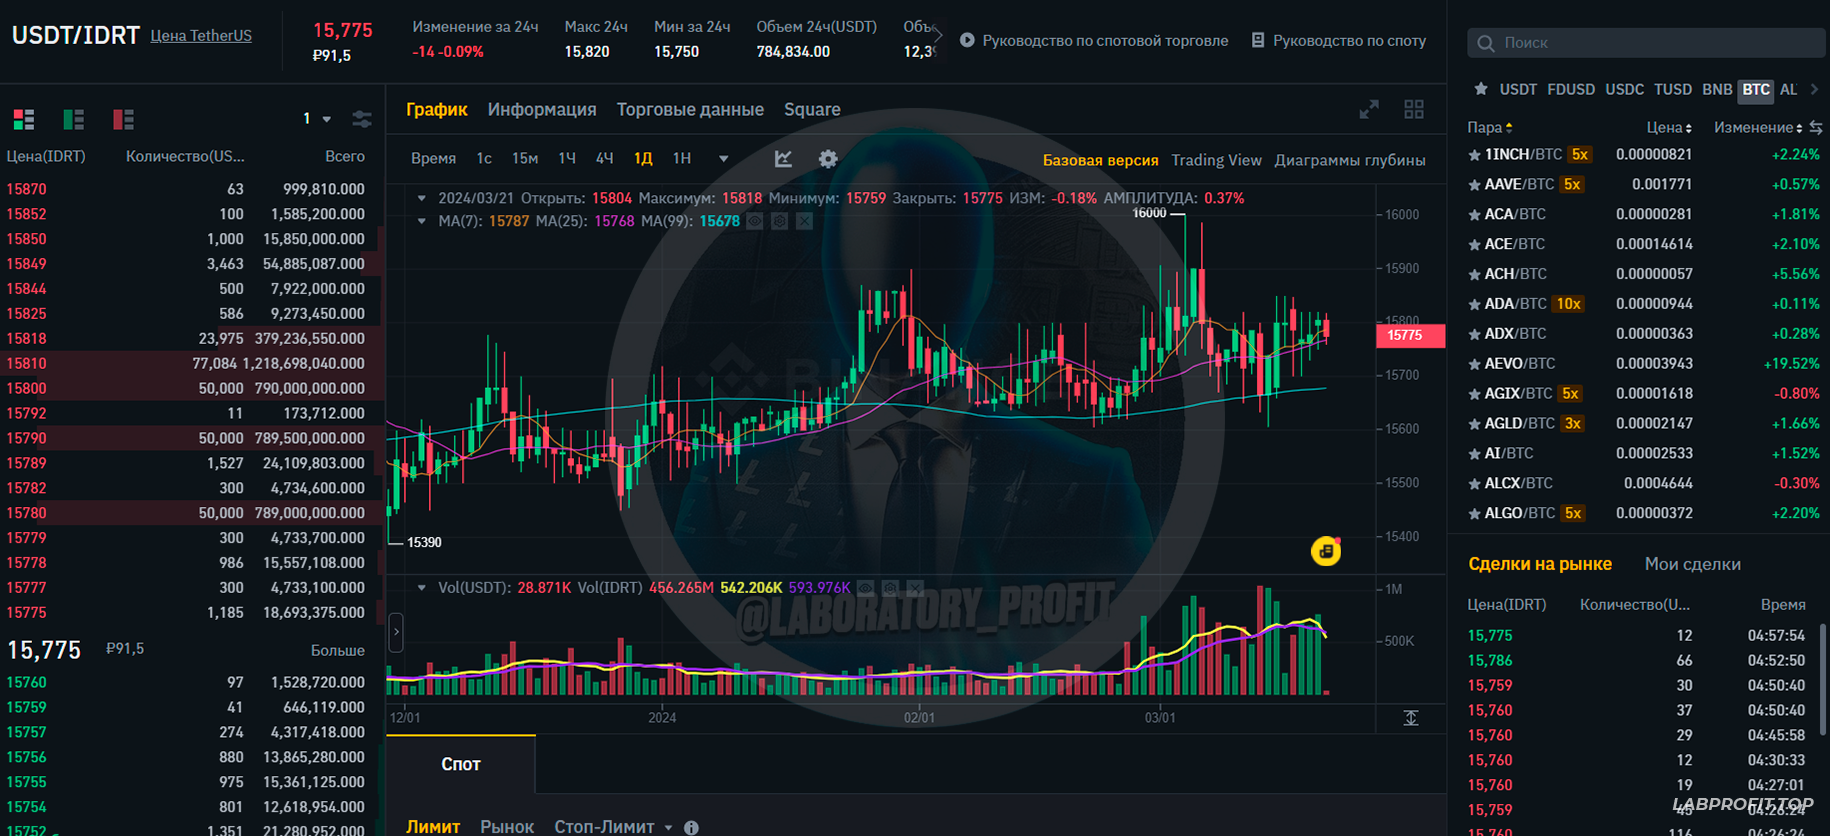Show only buy orders in order book
The image size is (1830, 836).
coord(74,120)
